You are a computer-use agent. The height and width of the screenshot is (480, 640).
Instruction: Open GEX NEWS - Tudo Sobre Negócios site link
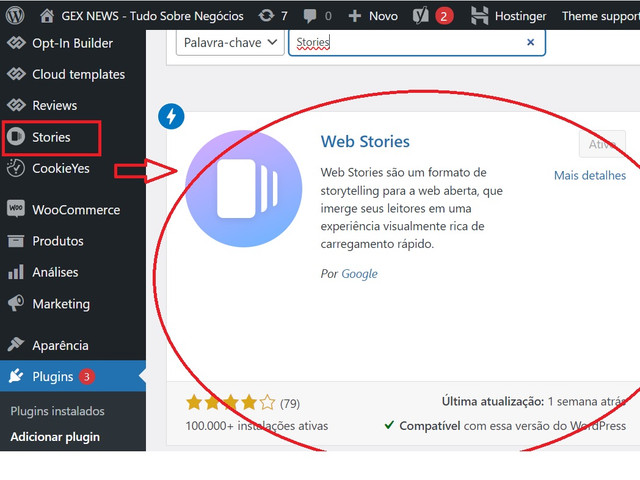(x=152, y=16)
